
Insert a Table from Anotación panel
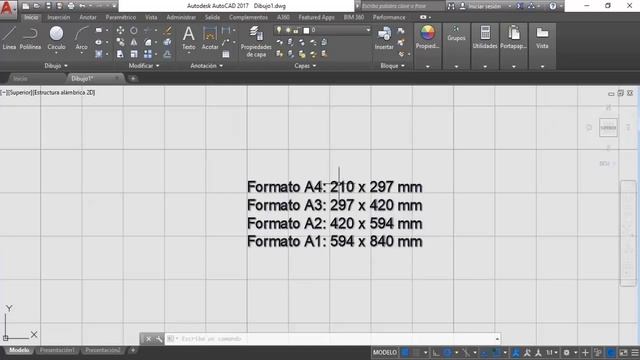(226, 54)
